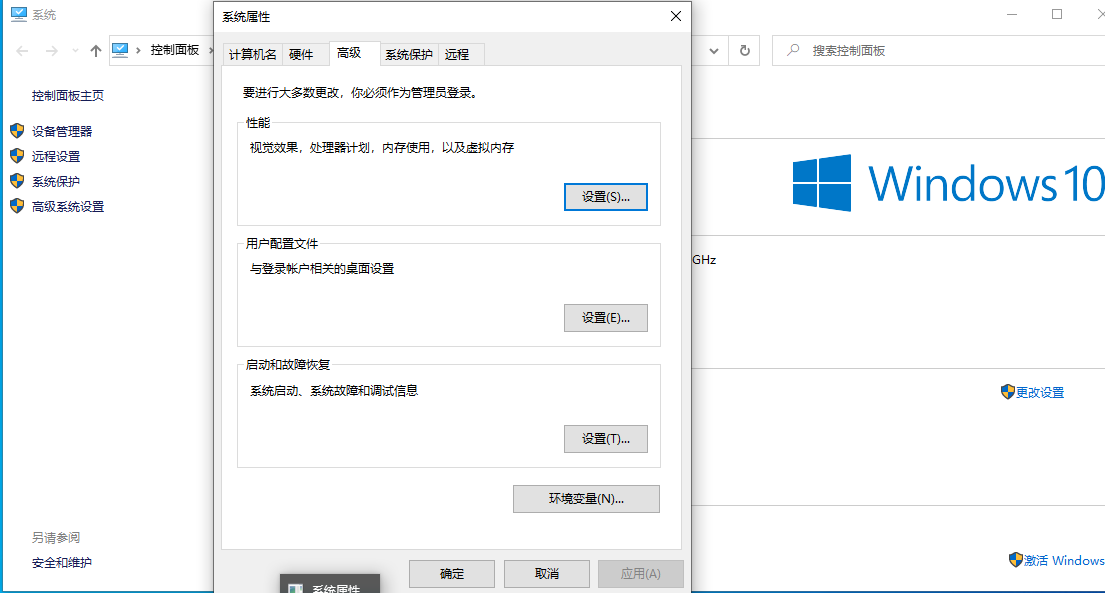The height and width of the screenshot is (593, 1105).
Task: Go back with the back arrow
Action: 23,51
